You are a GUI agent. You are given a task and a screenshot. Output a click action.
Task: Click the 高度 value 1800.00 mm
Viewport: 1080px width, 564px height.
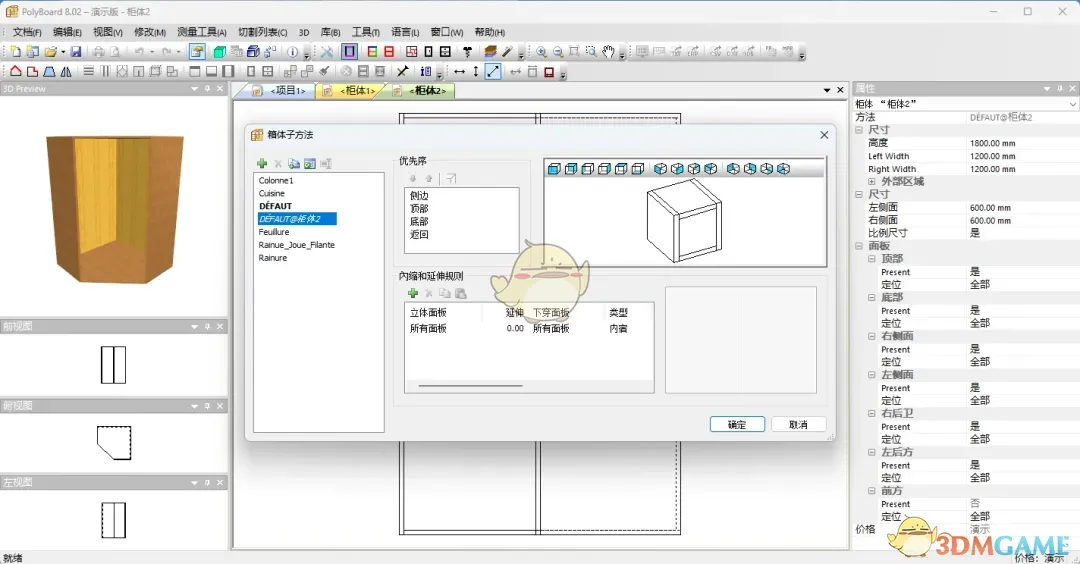[993, 143]
